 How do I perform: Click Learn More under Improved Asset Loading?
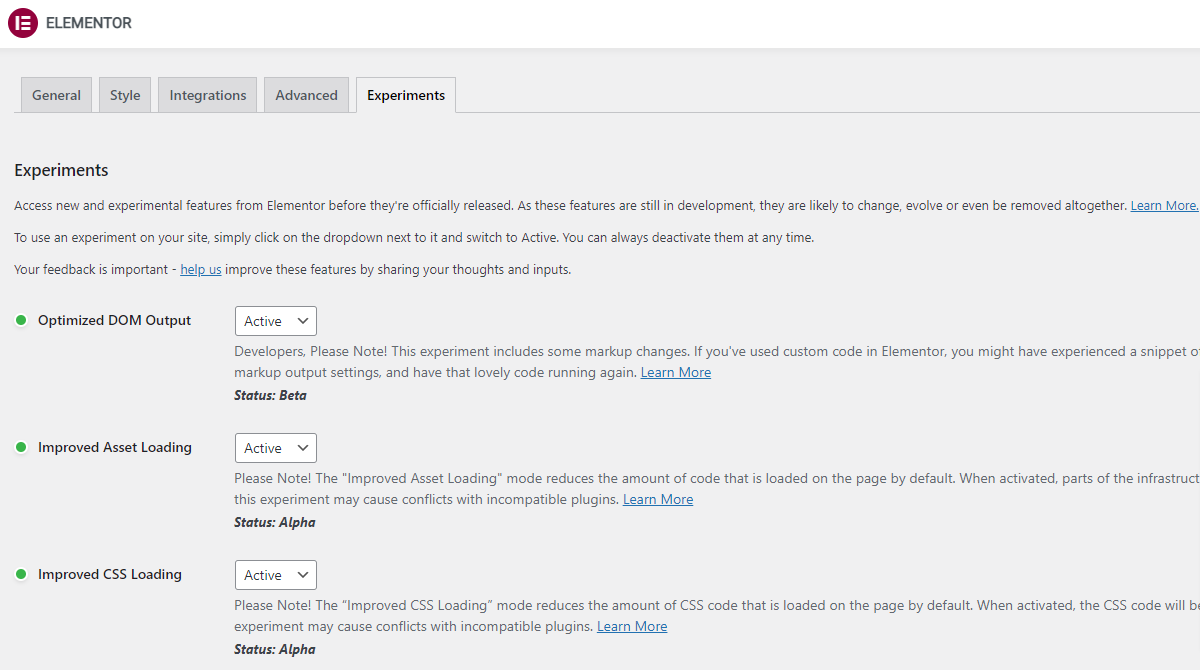tap(658, 499)
